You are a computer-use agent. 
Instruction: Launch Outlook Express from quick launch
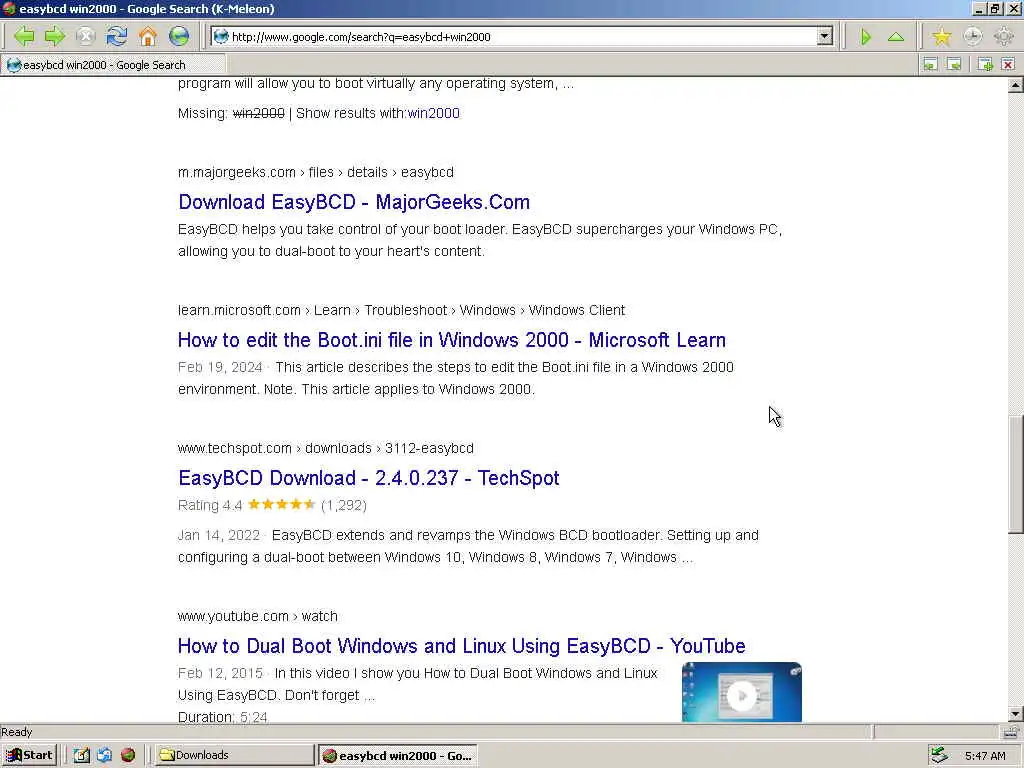pos(104,756)
